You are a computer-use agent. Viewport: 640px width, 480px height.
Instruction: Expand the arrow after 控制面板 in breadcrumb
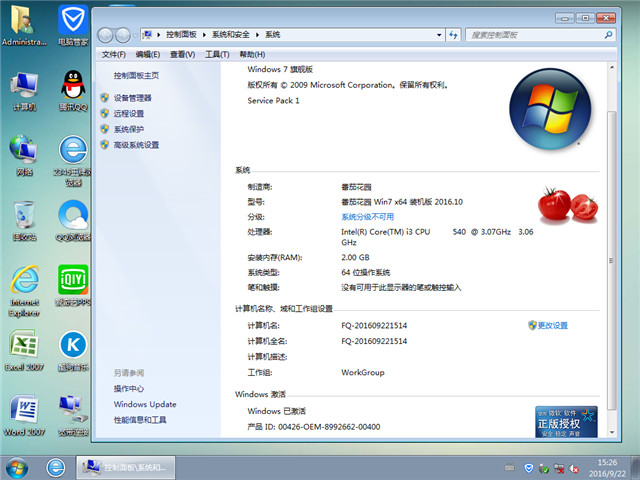pos(204,35)
